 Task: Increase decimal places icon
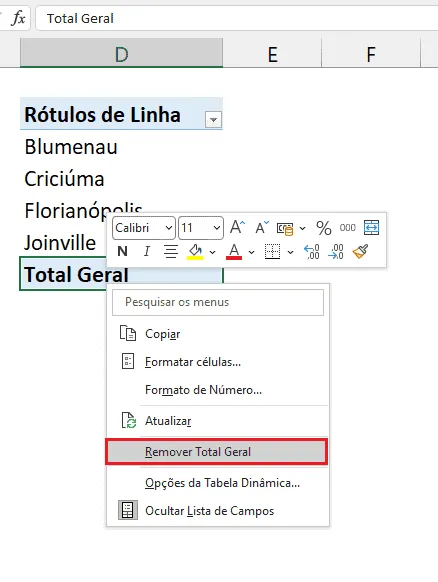pyautogui.click(x=311, y=252)
